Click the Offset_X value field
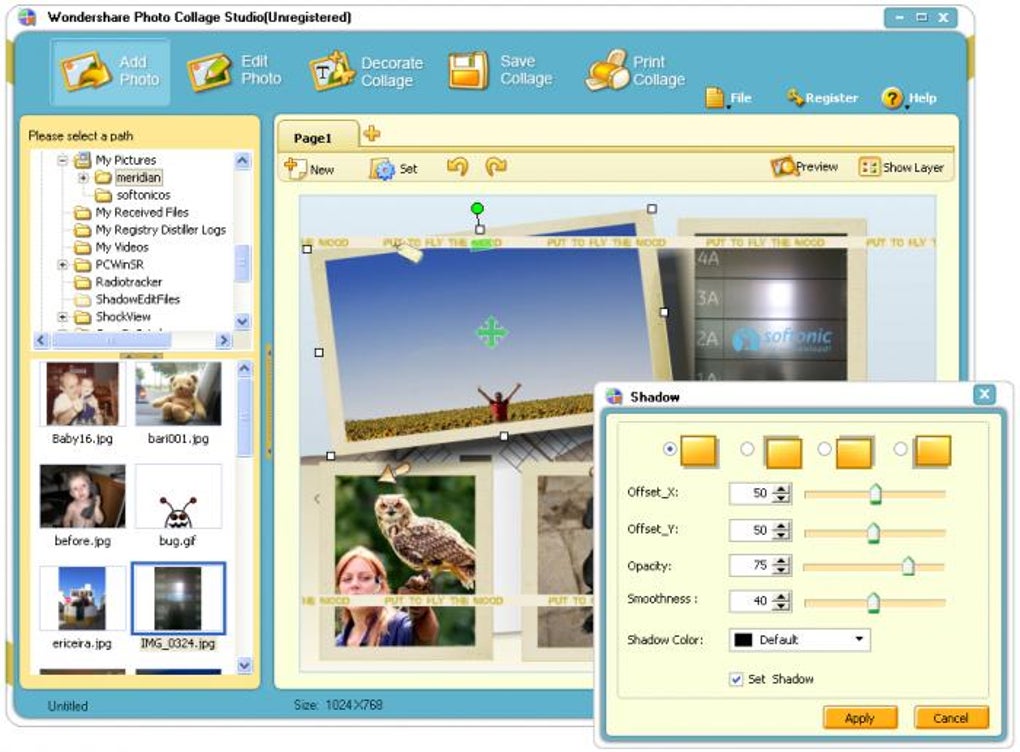The image size is (1020, 752). [751, 493]
